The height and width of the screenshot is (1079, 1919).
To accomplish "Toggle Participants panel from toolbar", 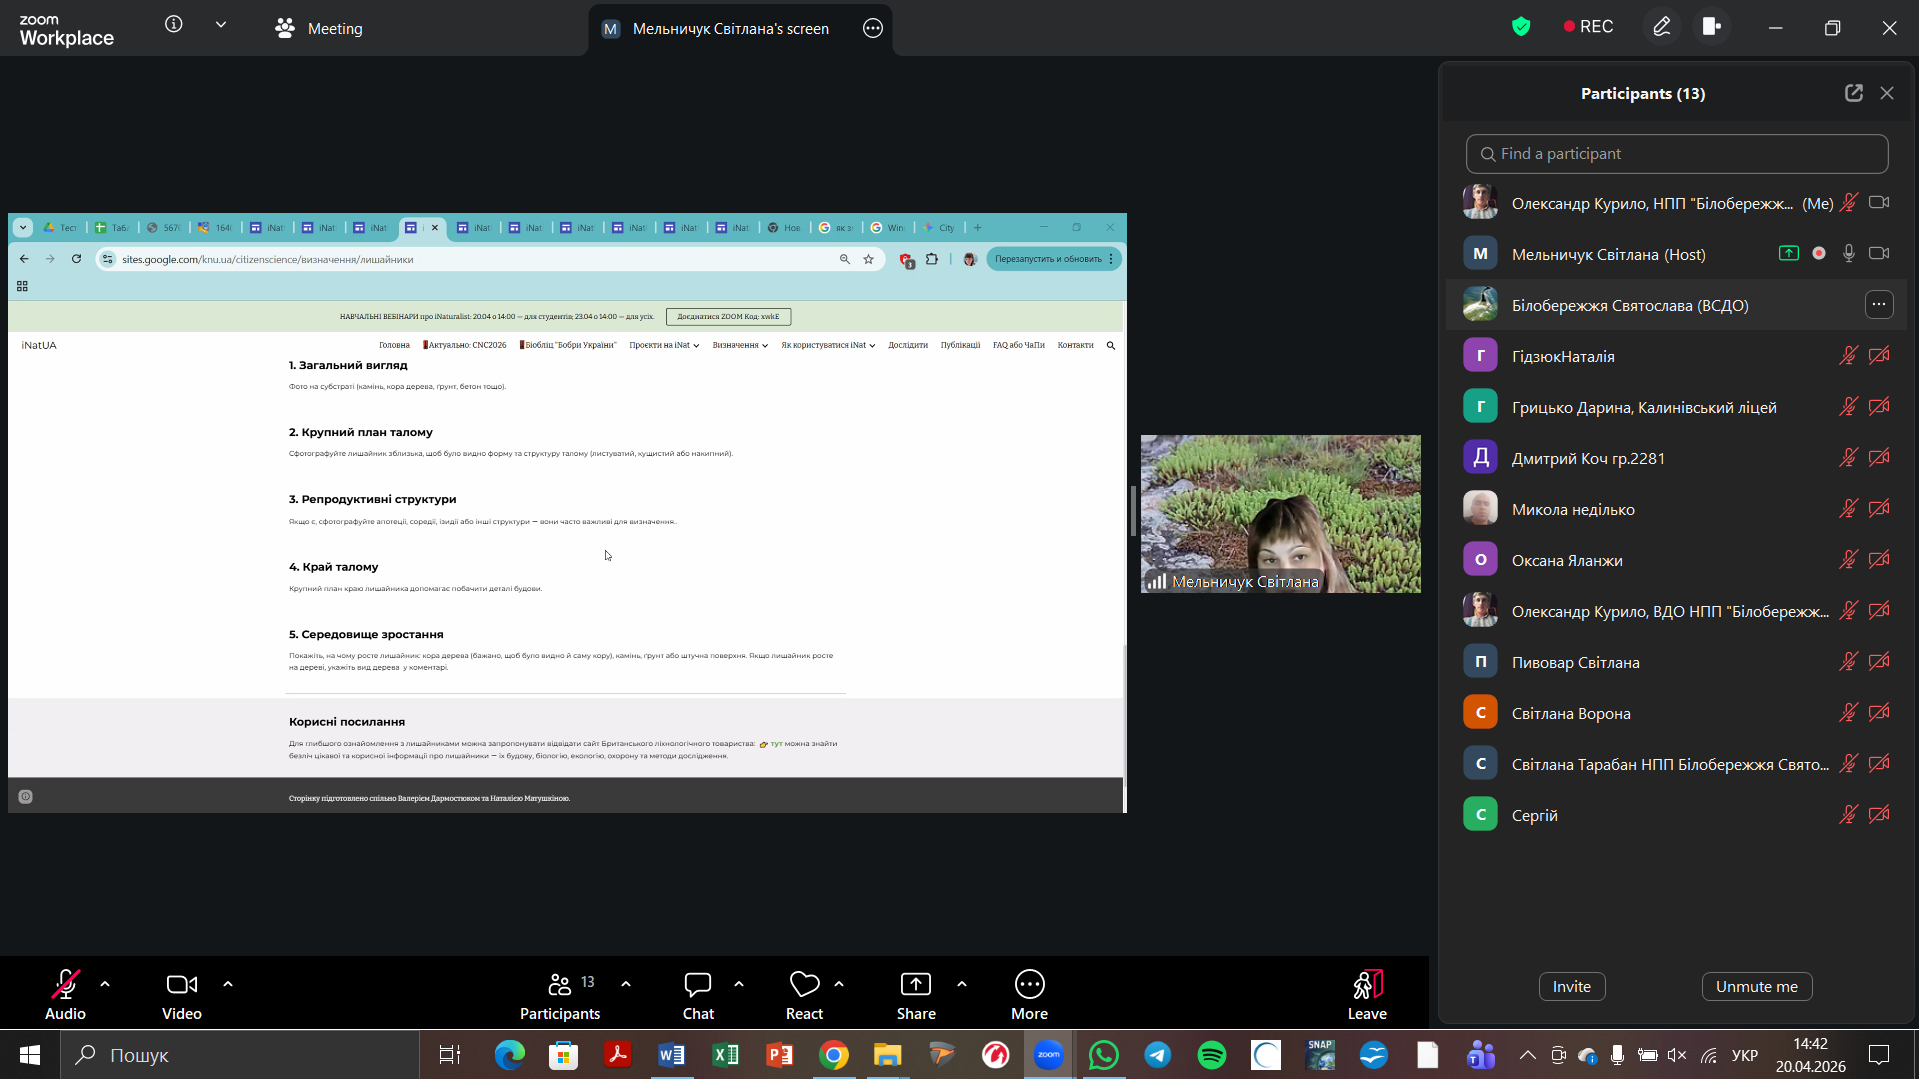I will coord(560,985).
